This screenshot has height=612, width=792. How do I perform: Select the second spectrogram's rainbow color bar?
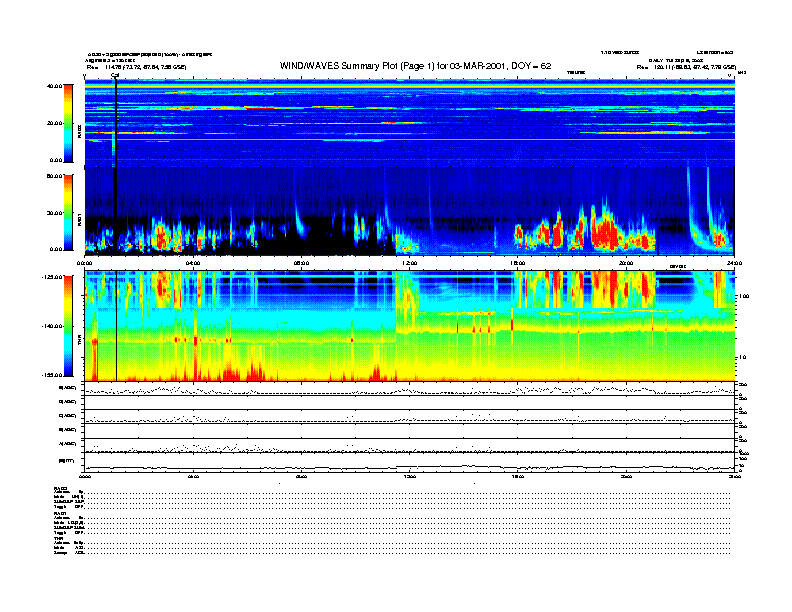coord(68,212)
